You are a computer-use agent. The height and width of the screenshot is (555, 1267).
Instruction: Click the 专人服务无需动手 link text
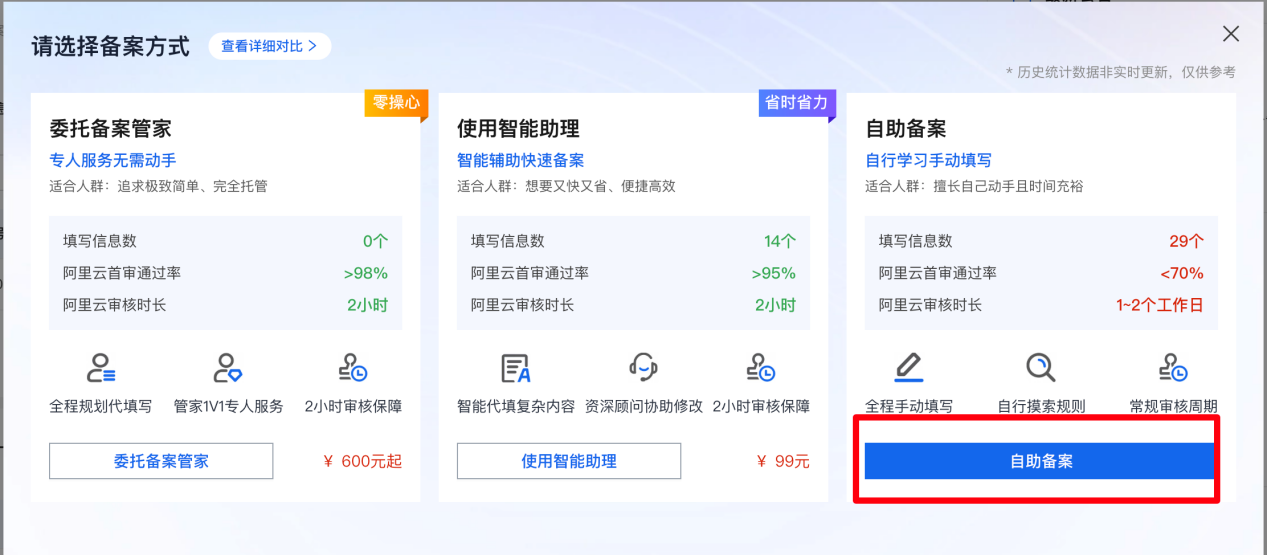113,161
